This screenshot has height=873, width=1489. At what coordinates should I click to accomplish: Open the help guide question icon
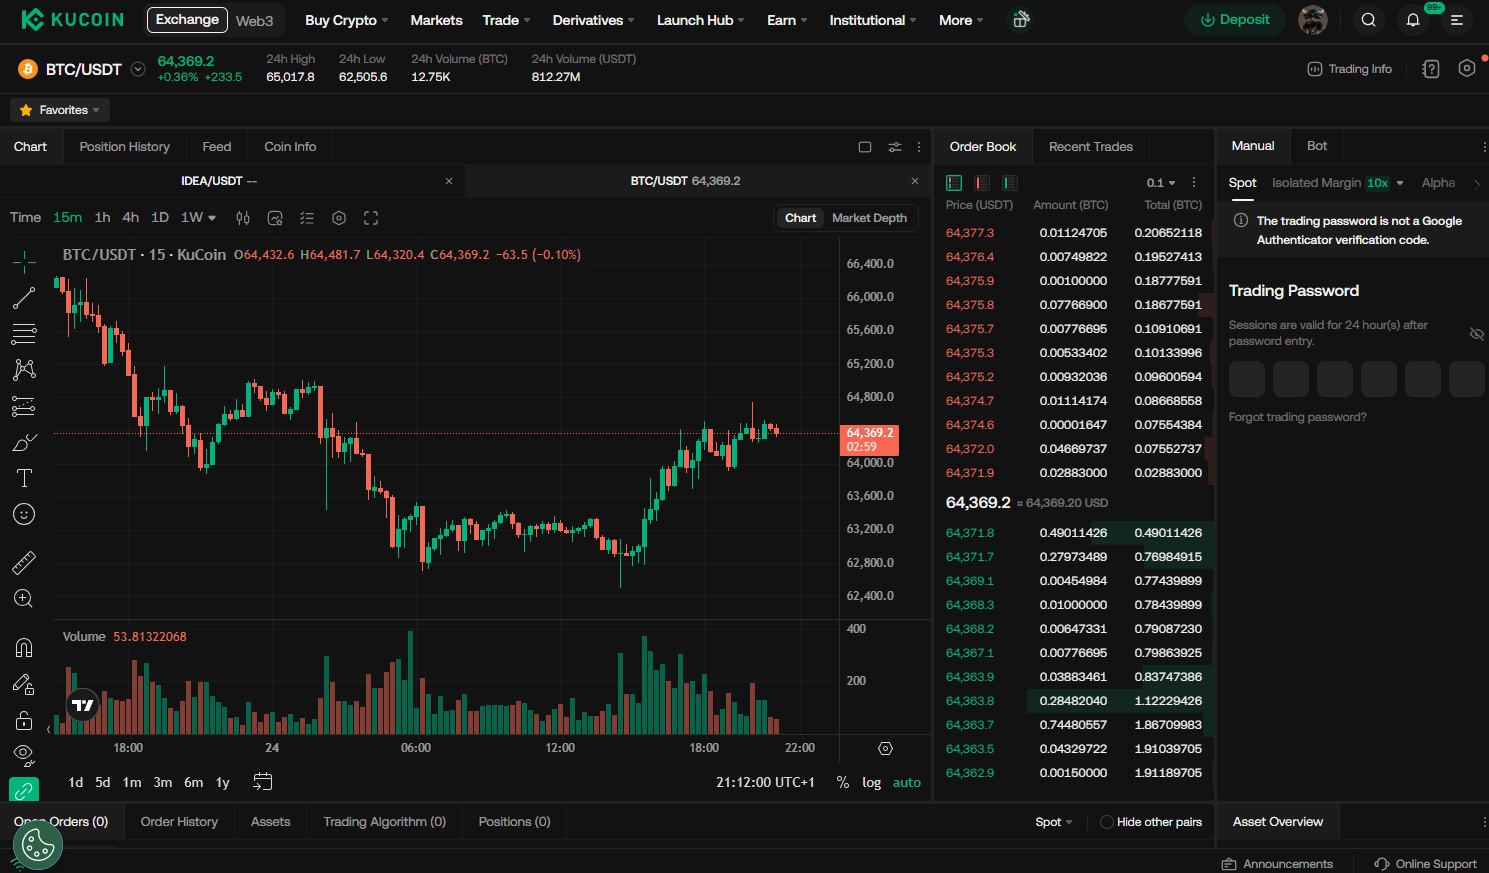(1431, 69)
